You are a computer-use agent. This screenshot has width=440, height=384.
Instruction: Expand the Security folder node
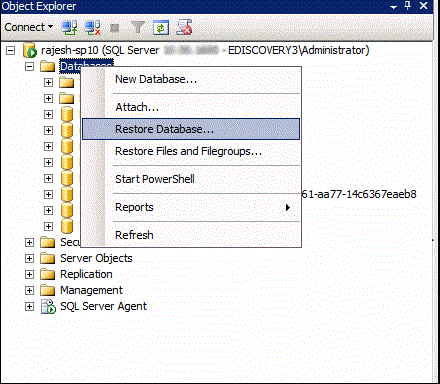tap(29, 242)
